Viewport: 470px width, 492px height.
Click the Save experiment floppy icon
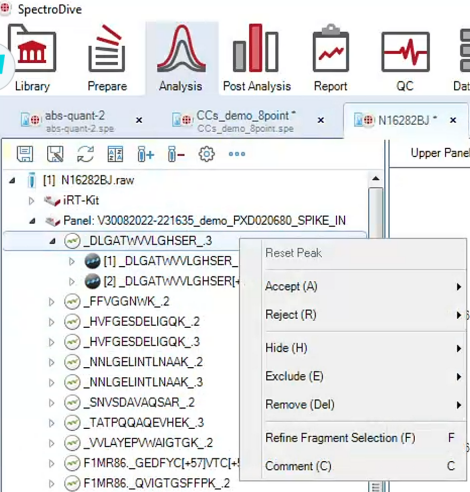25,154
